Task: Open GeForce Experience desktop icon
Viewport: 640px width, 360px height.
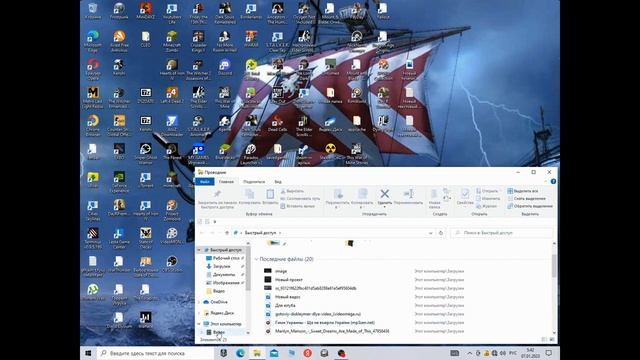Action: coord(119,182)
